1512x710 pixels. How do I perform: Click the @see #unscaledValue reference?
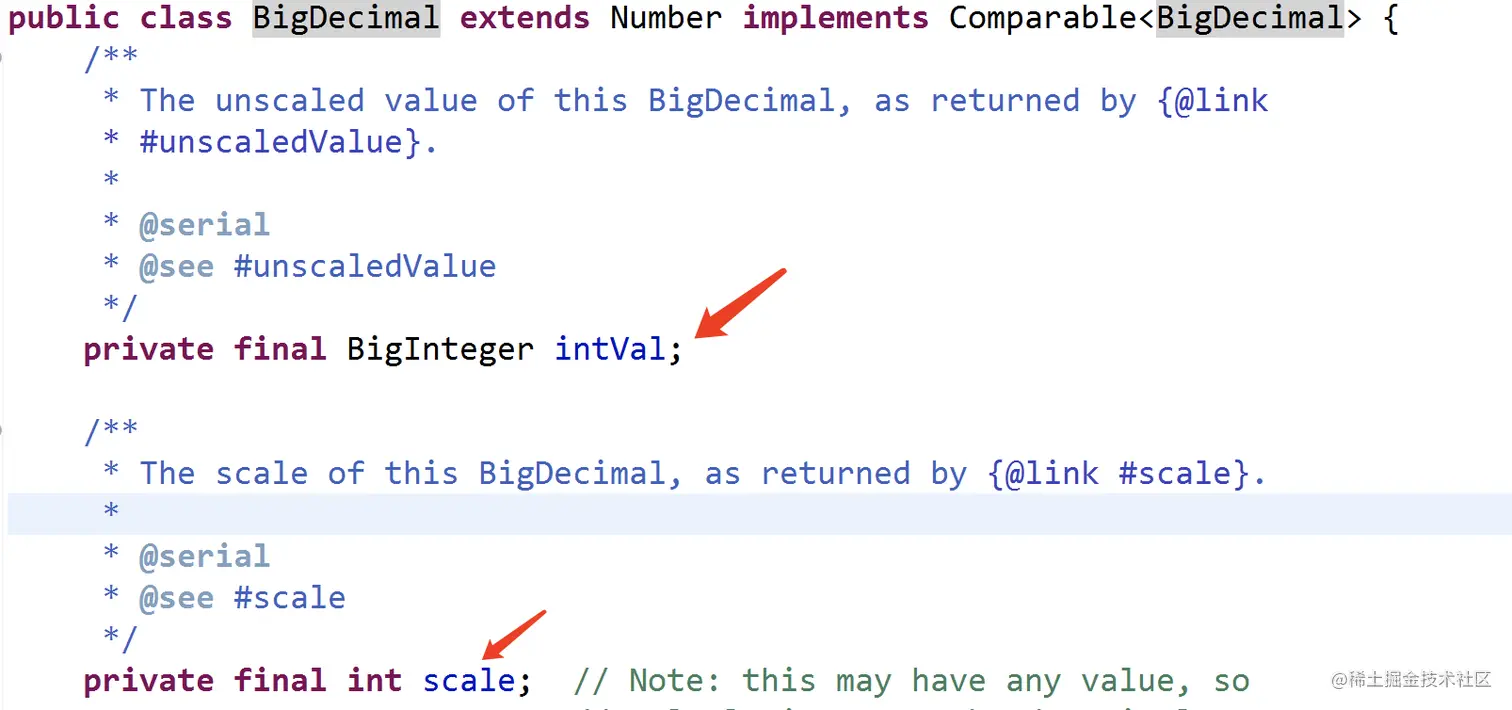(317, 266)
